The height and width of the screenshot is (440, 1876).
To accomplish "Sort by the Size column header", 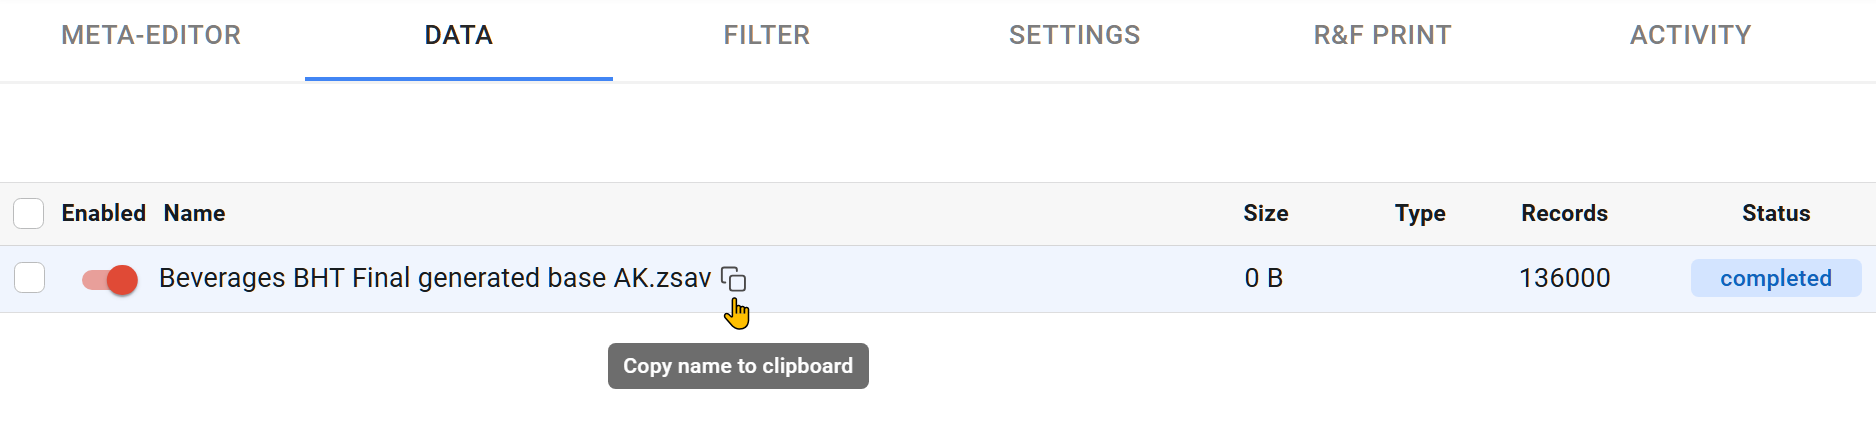I will [x=1265, y=213].
